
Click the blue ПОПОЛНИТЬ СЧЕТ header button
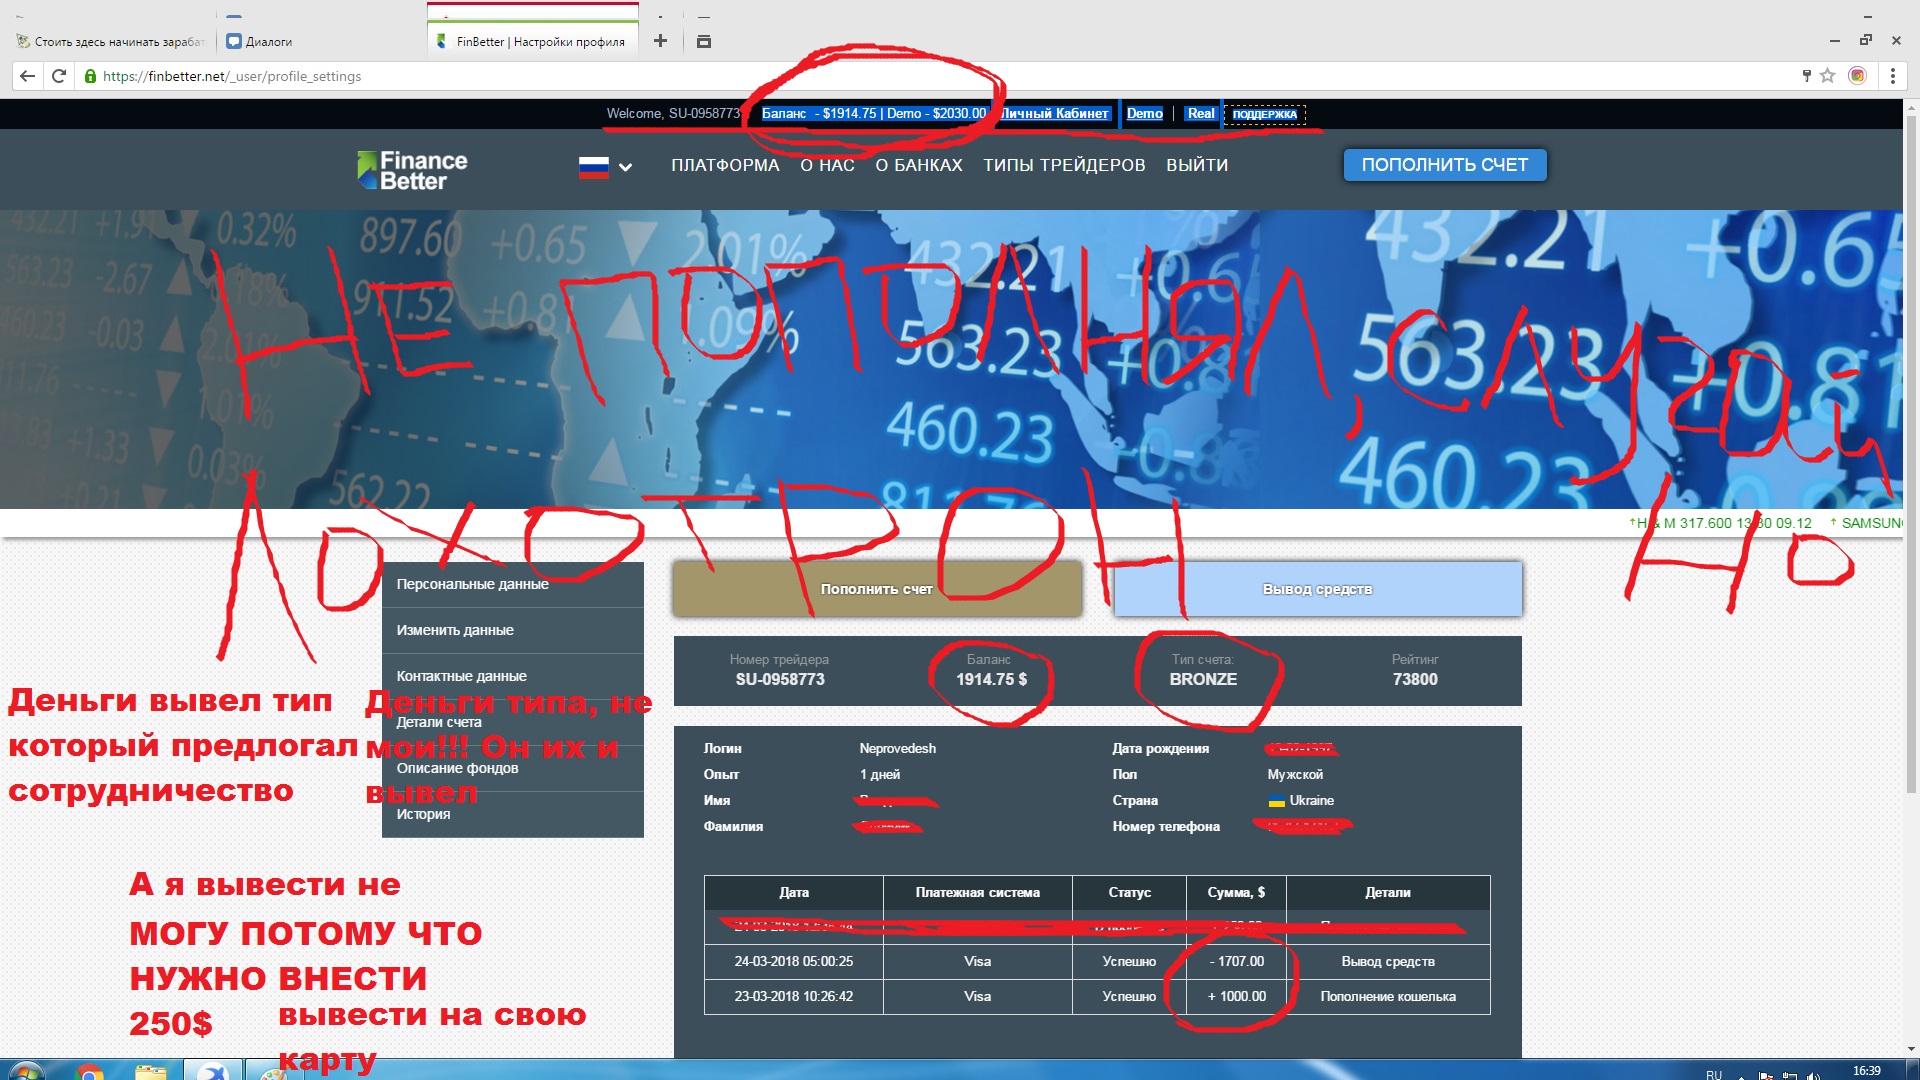pyautogui.click(x=1444, y=165)
